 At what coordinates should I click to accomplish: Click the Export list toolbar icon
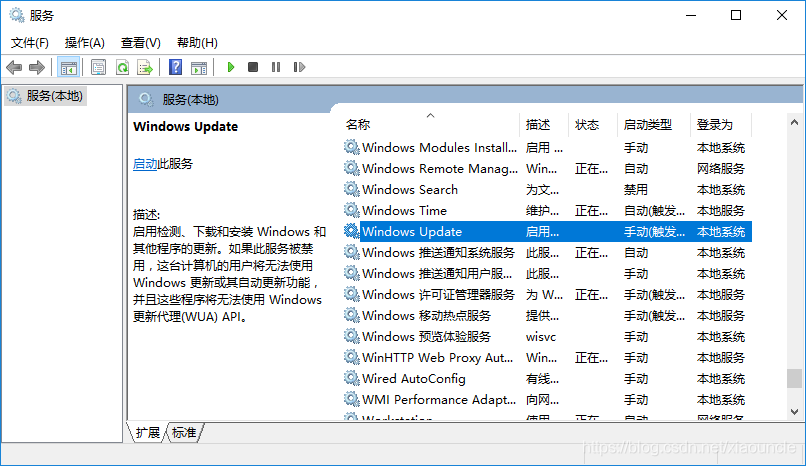tap(145, 67)
